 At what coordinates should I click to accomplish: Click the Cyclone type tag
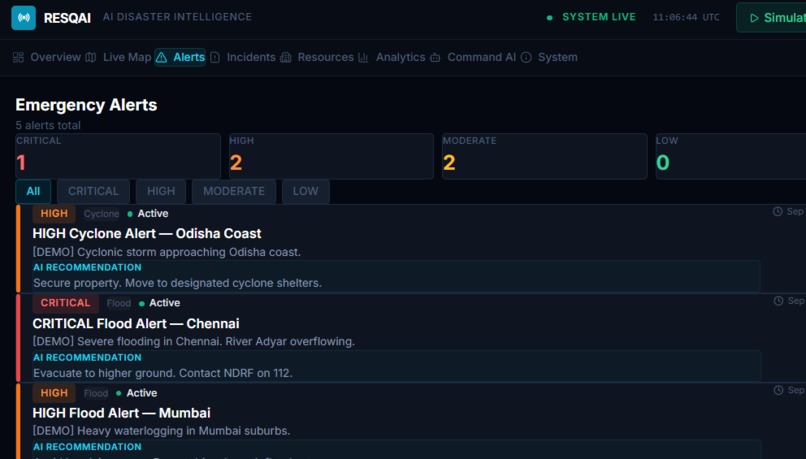point(101,214)
